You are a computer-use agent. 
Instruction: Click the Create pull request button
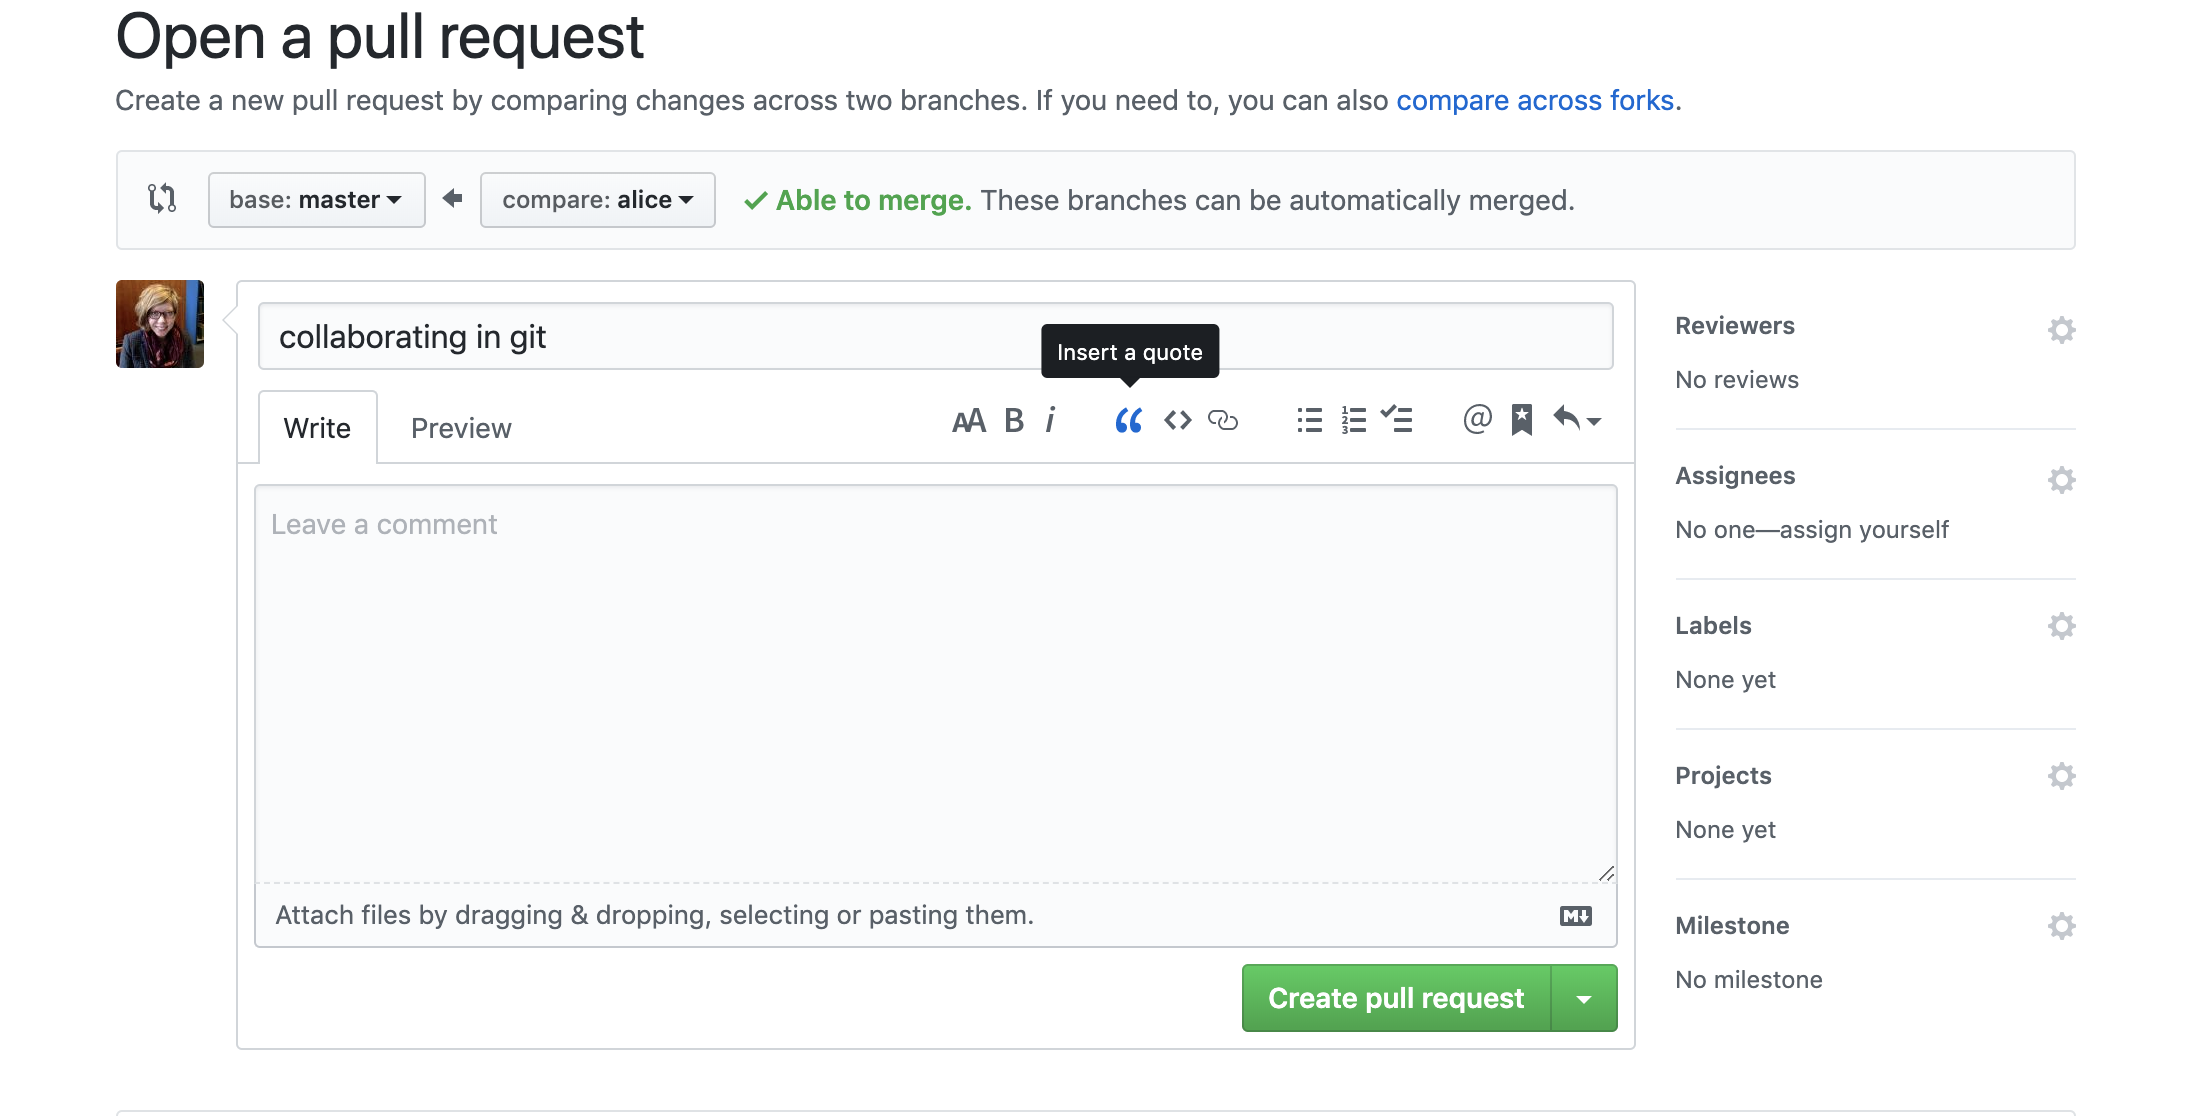point(1396,997)
